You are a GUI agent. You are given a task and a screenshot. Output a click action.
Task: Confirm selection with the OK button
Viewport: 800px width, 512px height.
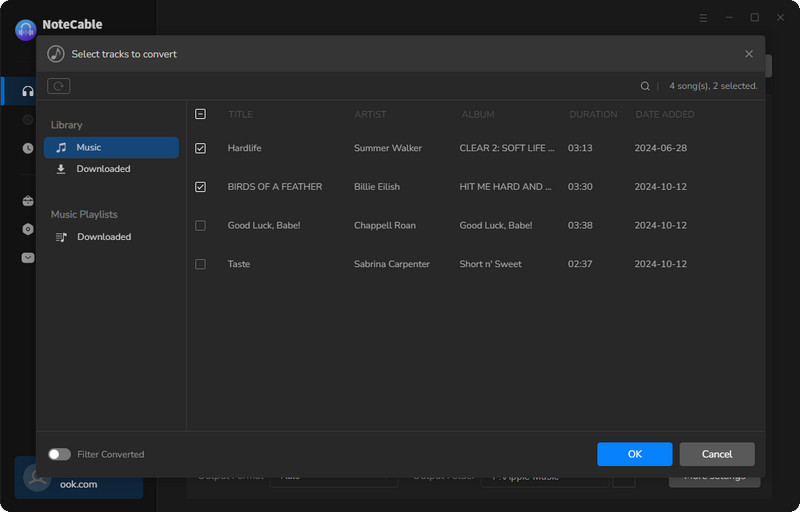(635, 454)
